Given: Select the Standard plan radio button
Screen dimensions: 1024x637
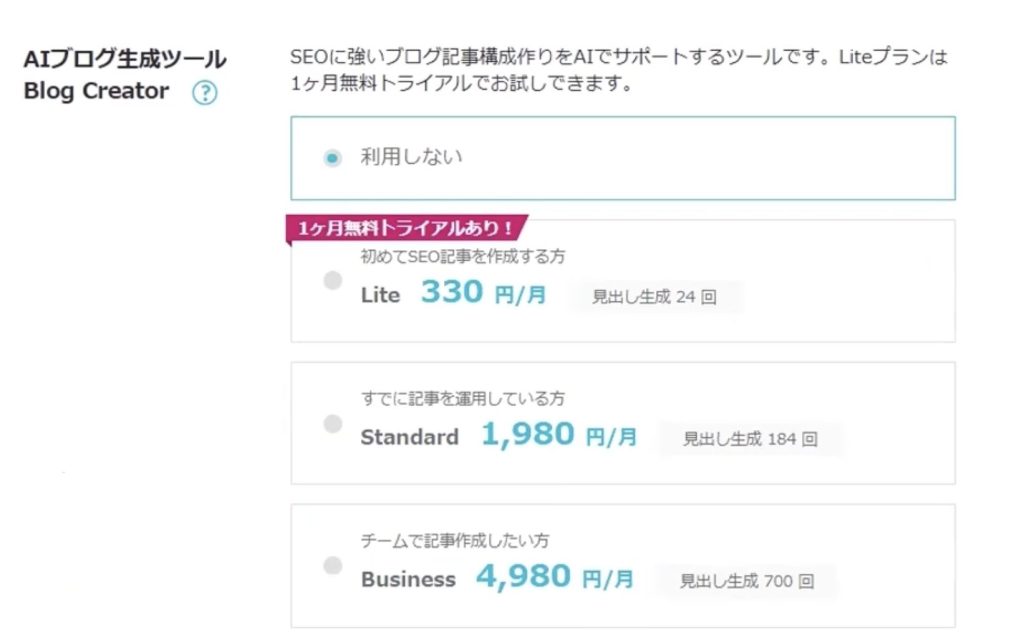Looking at the screenshot, I should click(333, 423).
